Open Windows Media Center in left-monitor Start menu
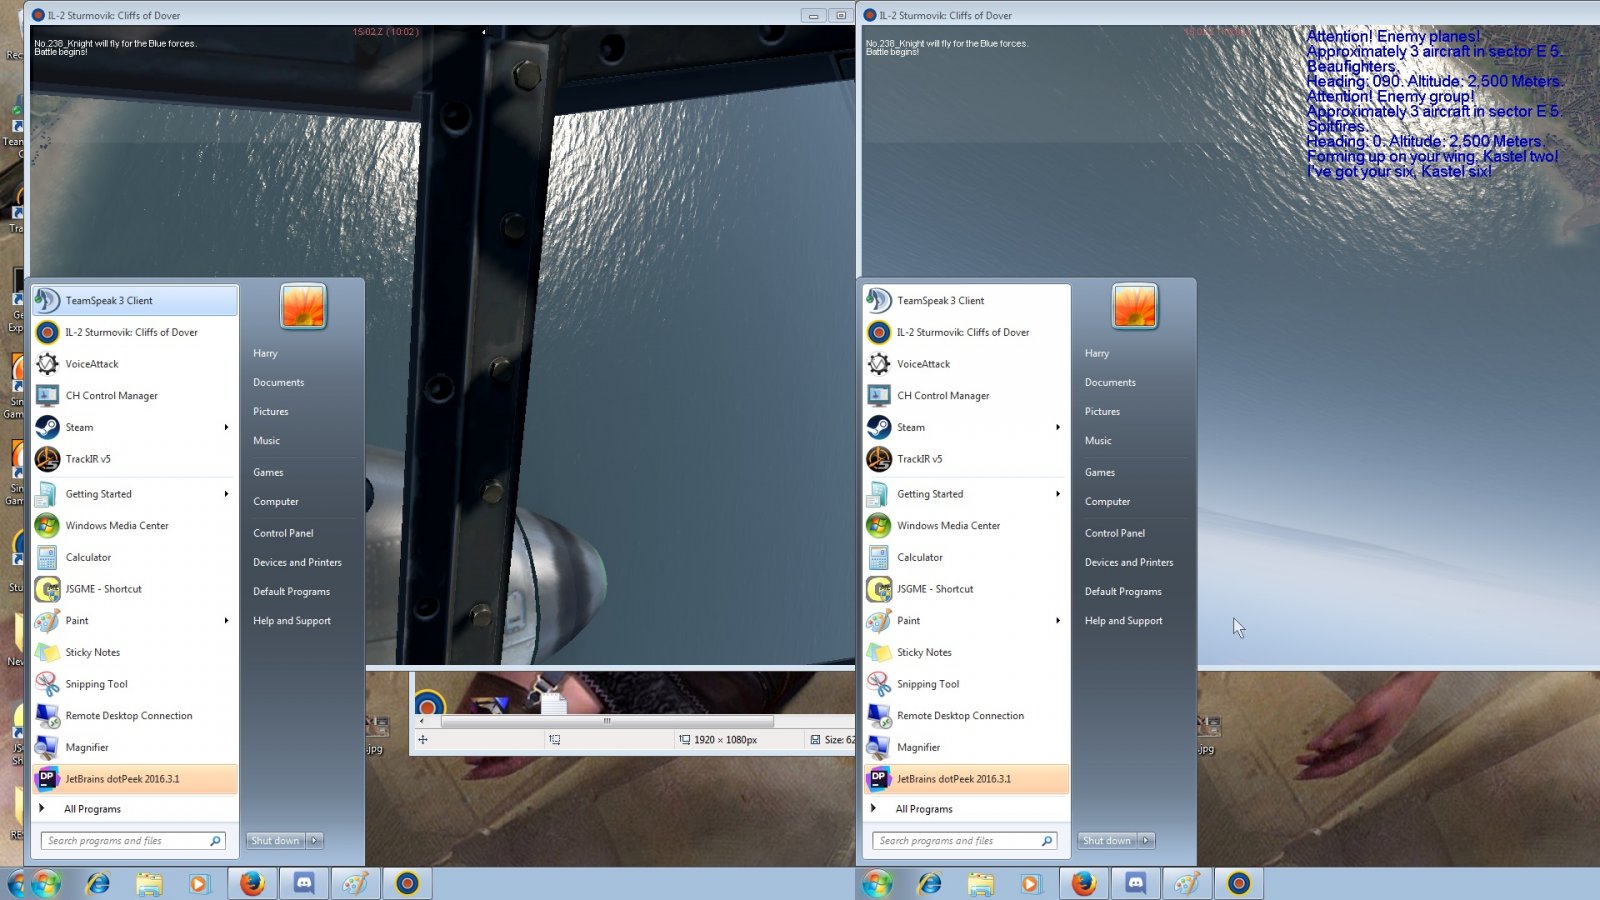The height and width of the screenshot is (900, 1600). pyautogui.click(x=135, y=526)
